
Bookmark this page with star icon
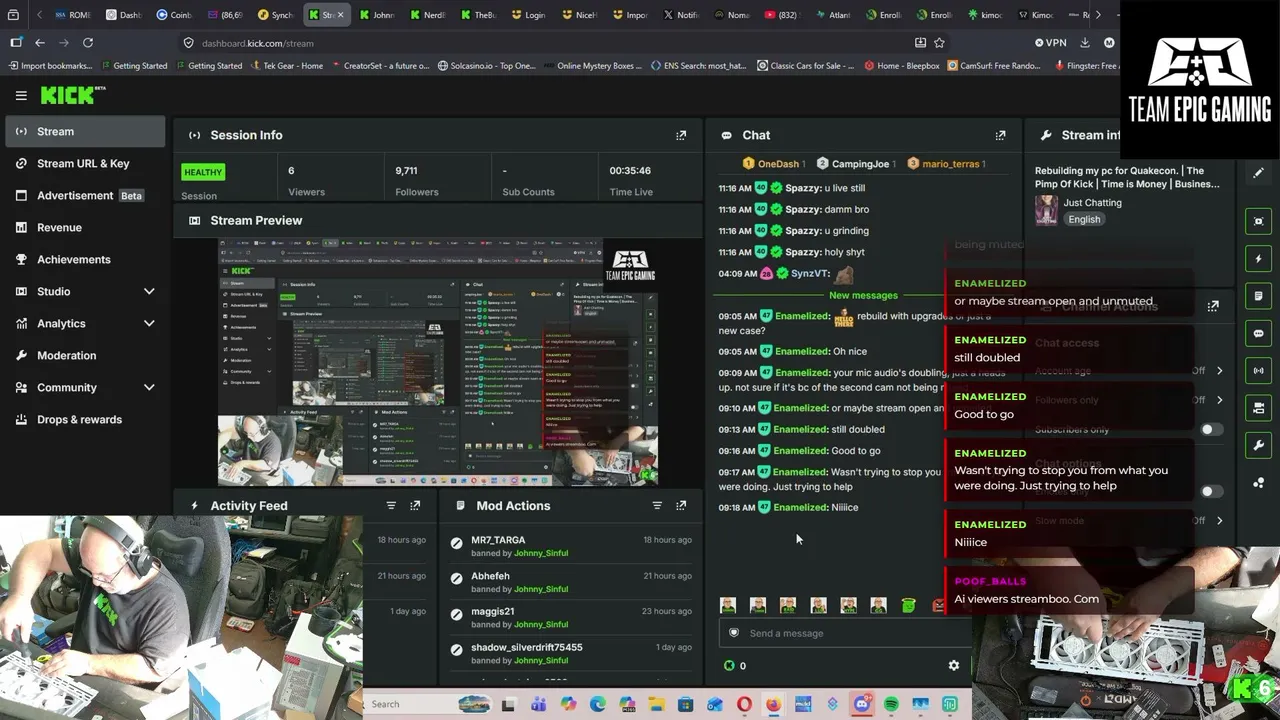pyautogui.click(x=939, y=43)
